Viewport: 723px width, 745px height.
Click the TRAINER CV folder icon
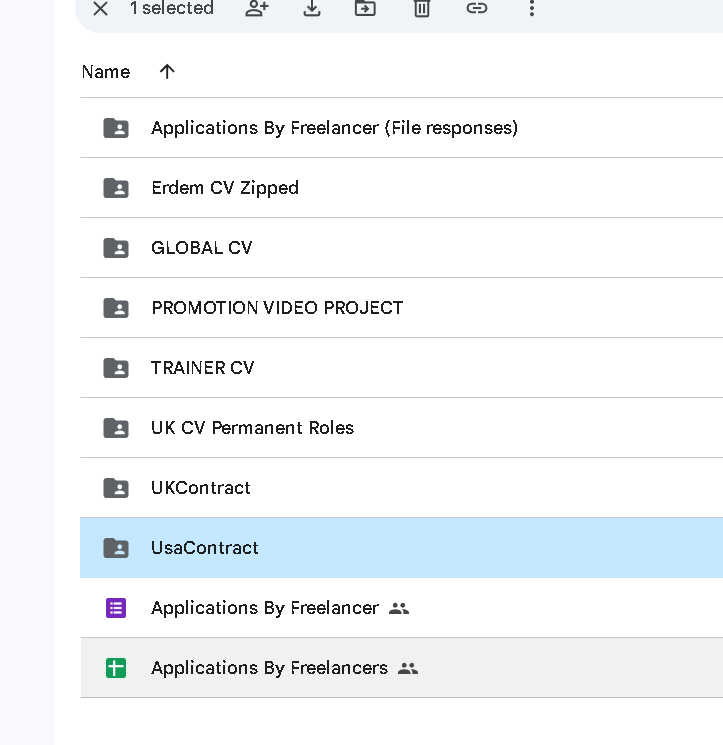click(x=116, y=368)
